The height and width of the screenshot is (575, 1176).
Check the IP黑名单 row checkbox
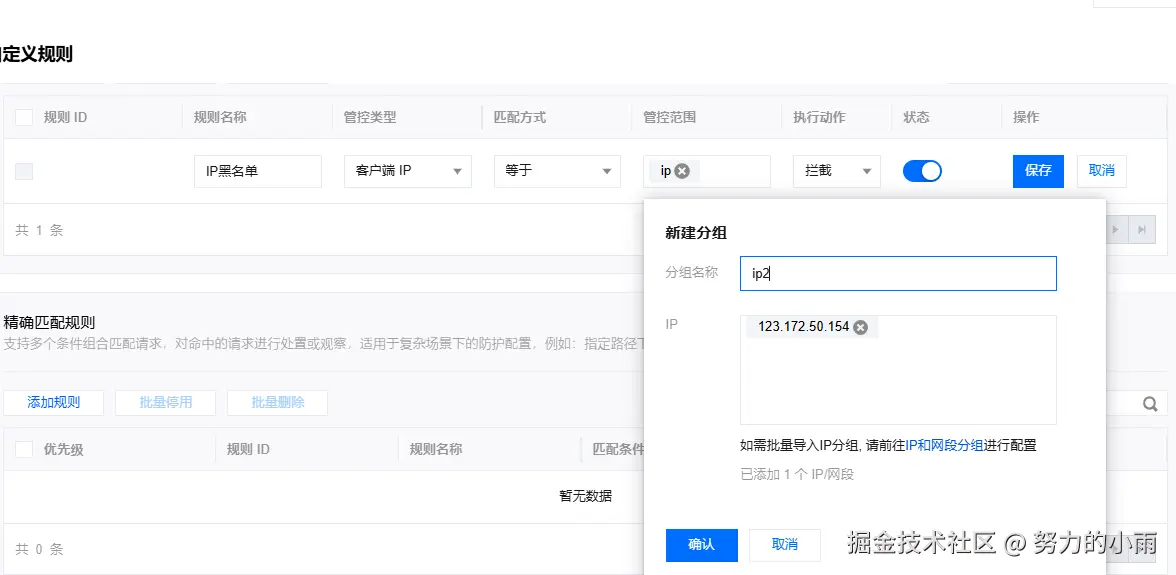coord(24,171)
